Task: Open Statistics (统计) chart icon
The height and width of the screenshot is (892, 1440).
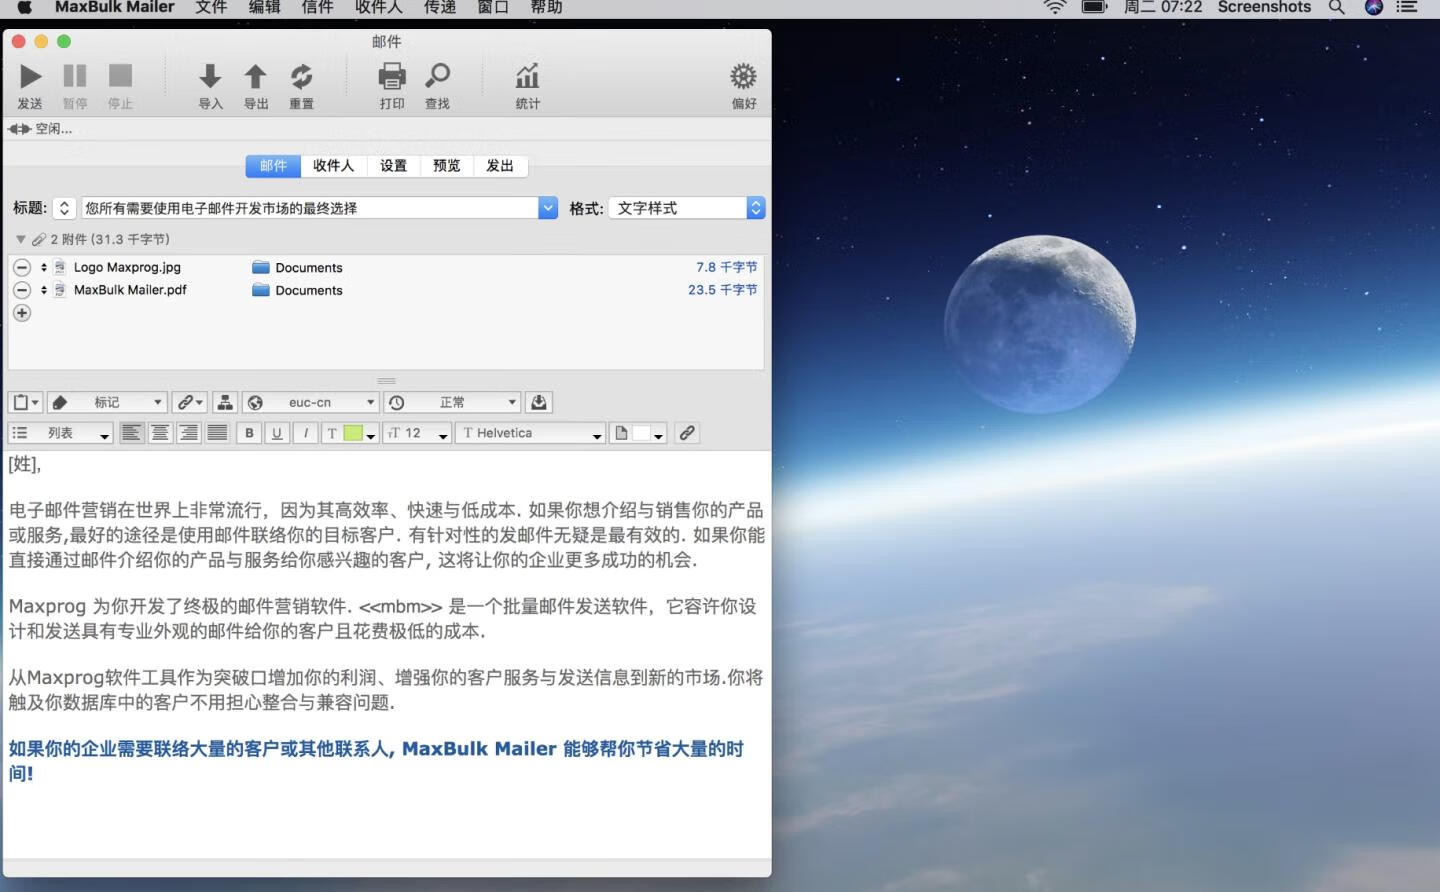Action: [x=527, y=77]
